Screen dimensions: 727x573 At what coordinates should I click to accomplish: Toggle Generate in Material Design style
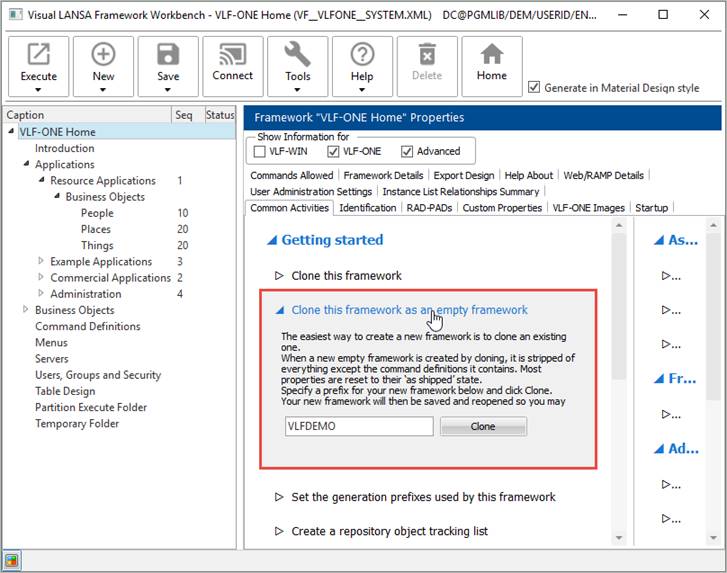point(534,88)
